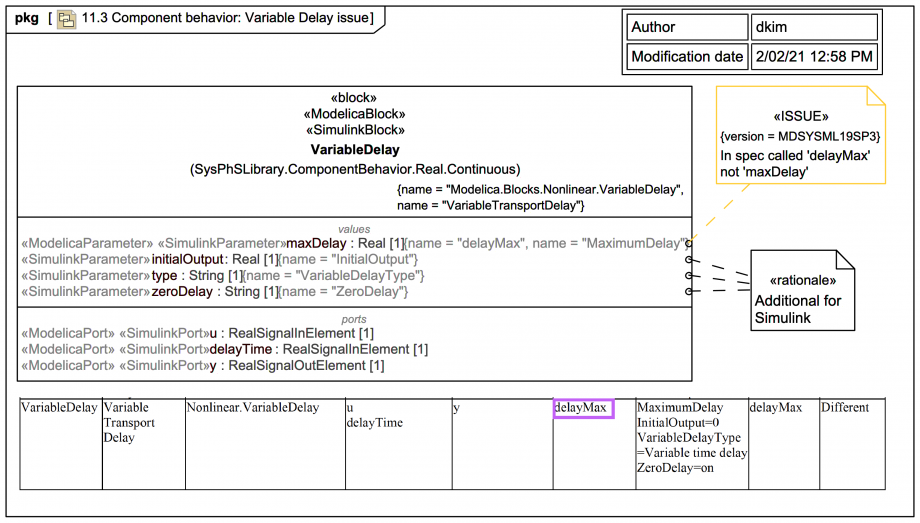Click the Modification date value field

click(814, 57)
